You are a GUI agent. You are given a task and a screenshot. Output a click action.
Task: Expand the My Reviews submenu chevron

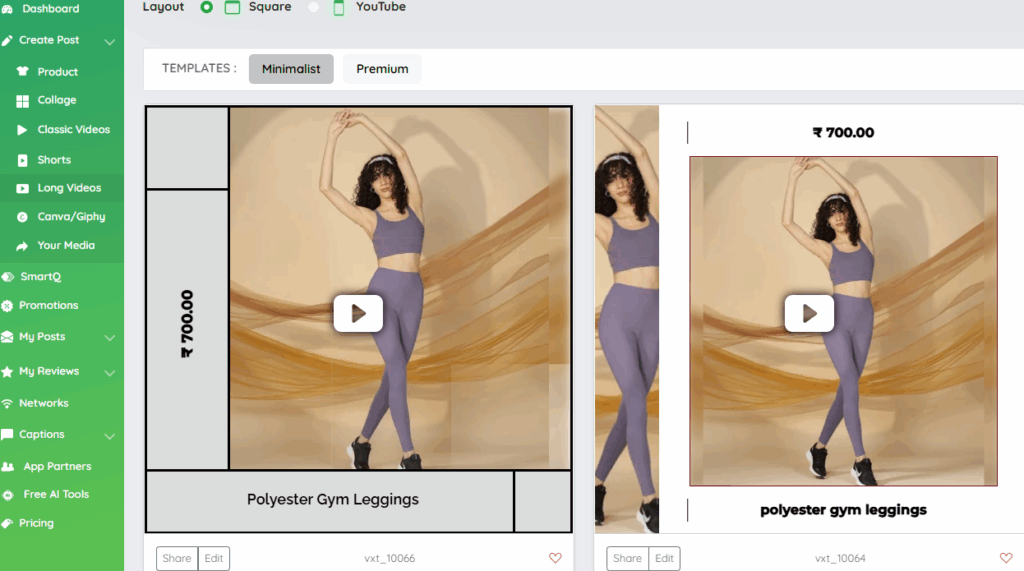tap(110, 372)
